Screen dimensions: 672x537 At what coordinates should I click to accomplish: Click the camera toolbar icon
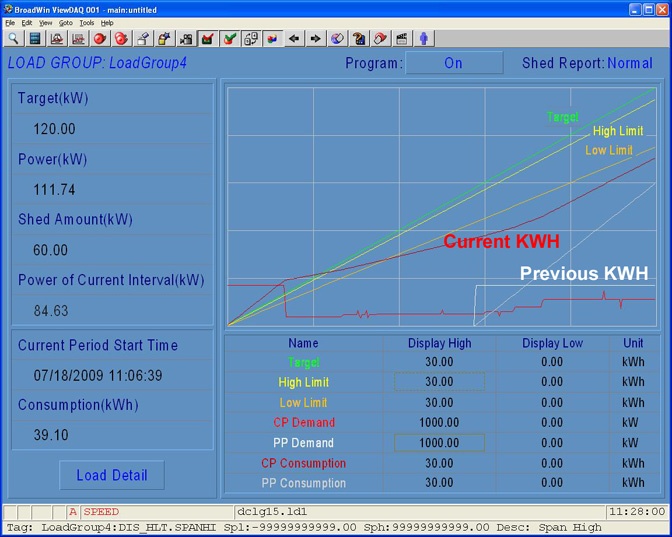click(186, 39)
